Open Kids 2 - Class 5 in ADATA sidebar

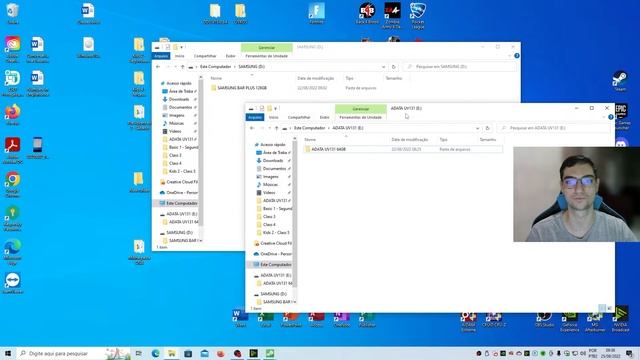pos(276,233)
